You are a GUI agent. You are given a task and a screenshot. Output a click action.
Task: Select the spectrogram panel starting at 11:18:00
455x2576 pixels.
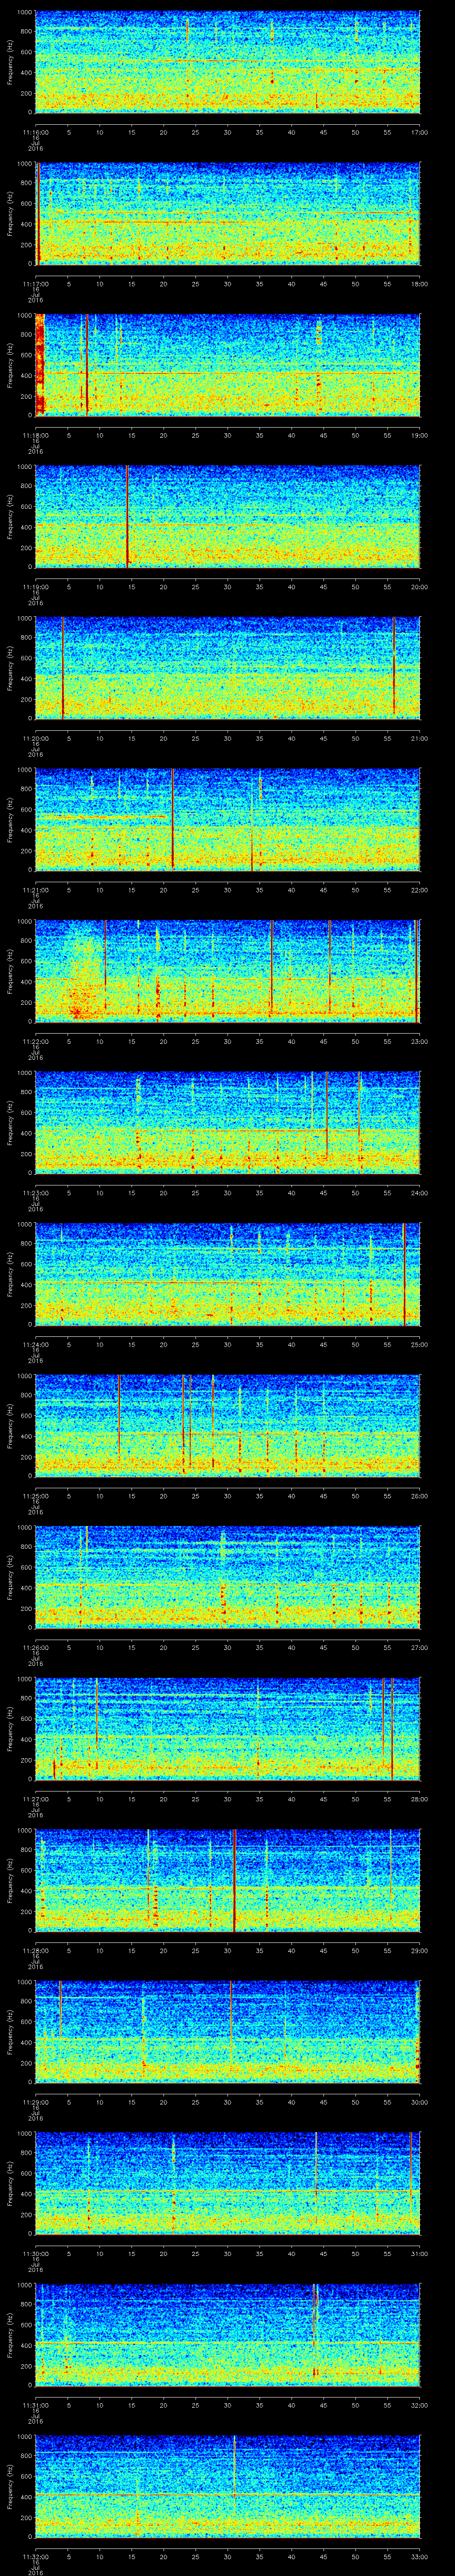[x=227, y=365]
